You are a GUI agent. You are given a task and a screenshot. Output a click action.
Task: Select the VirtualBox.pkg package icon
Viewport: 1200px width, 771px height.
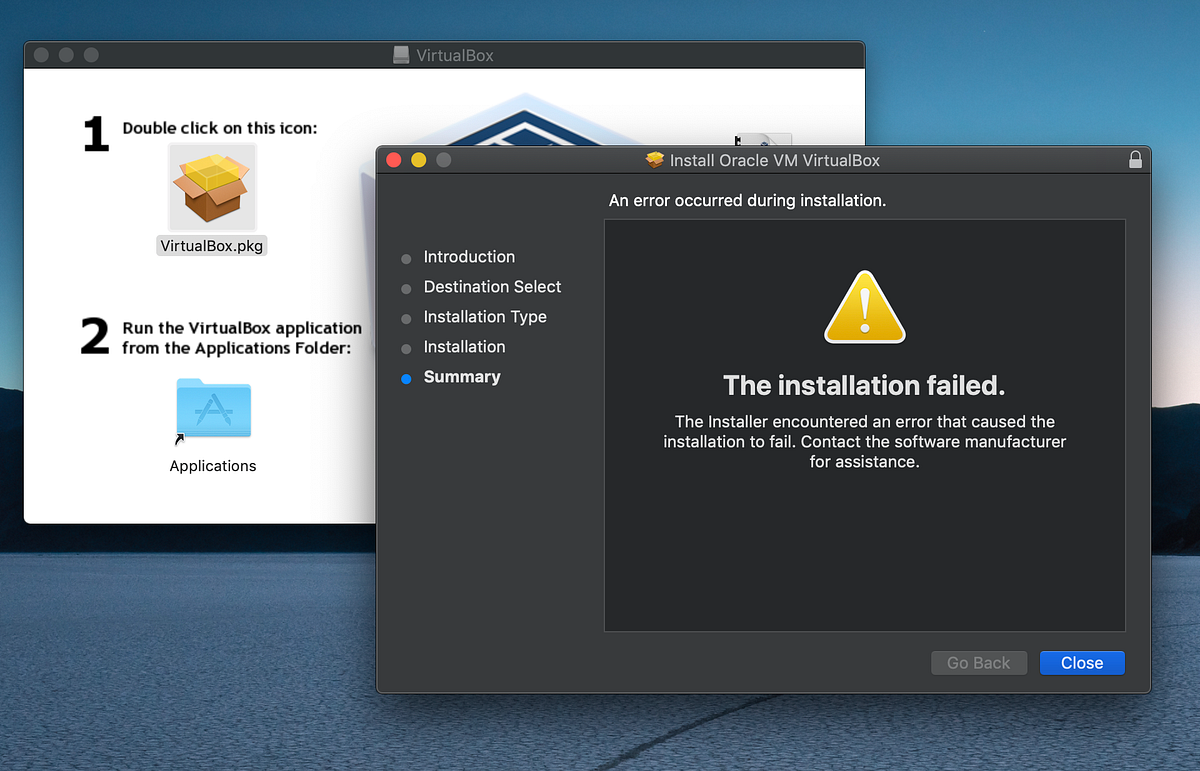[x=211, y=186]
